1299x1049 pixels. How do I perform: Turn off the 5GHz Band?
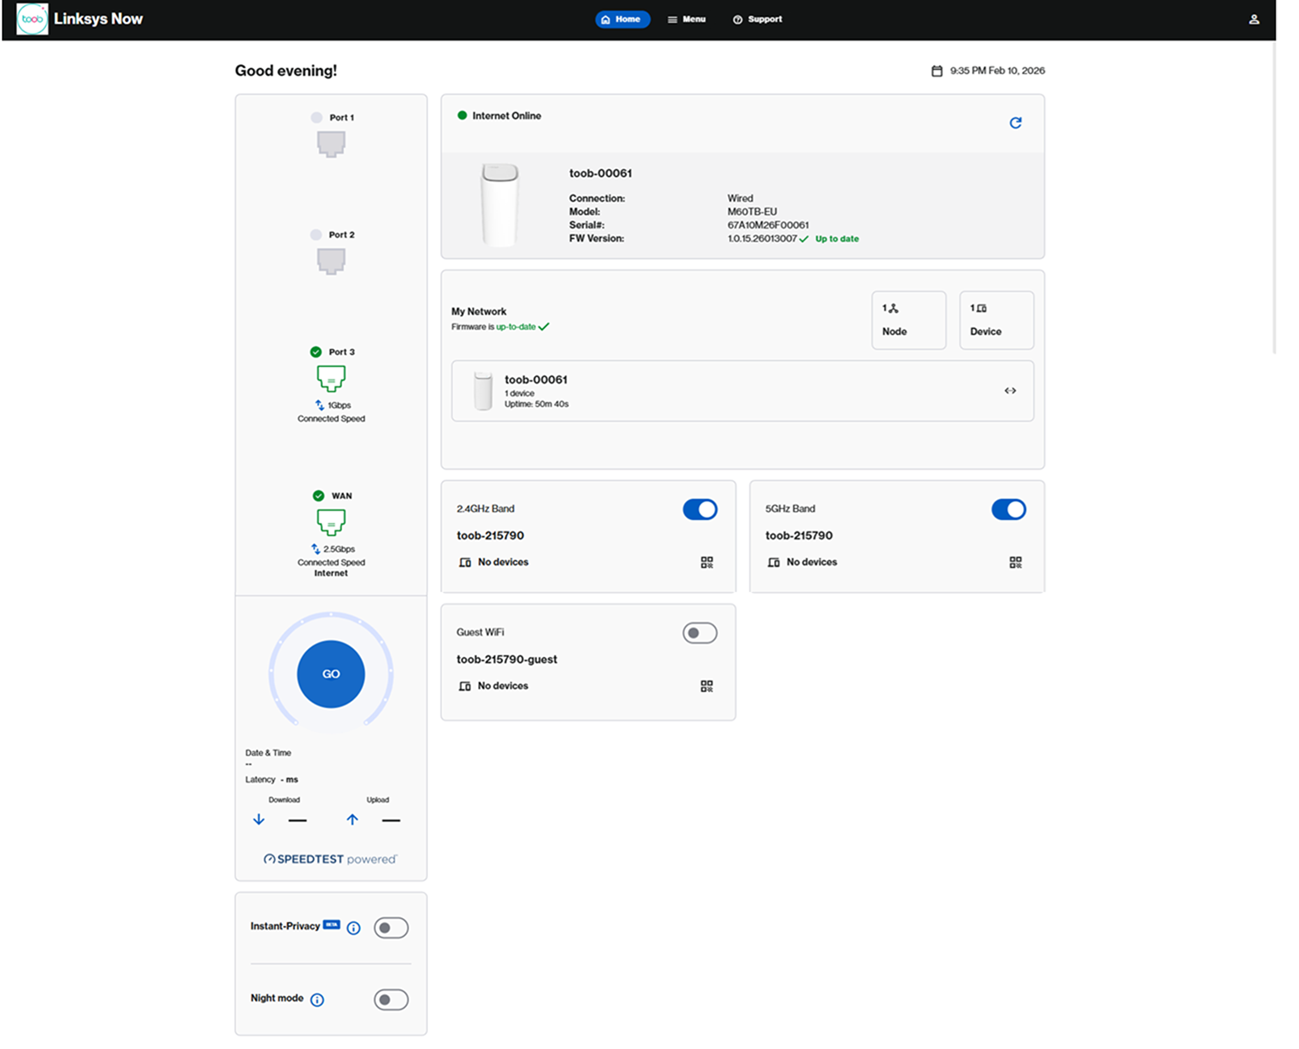[x=1009, y=509]
